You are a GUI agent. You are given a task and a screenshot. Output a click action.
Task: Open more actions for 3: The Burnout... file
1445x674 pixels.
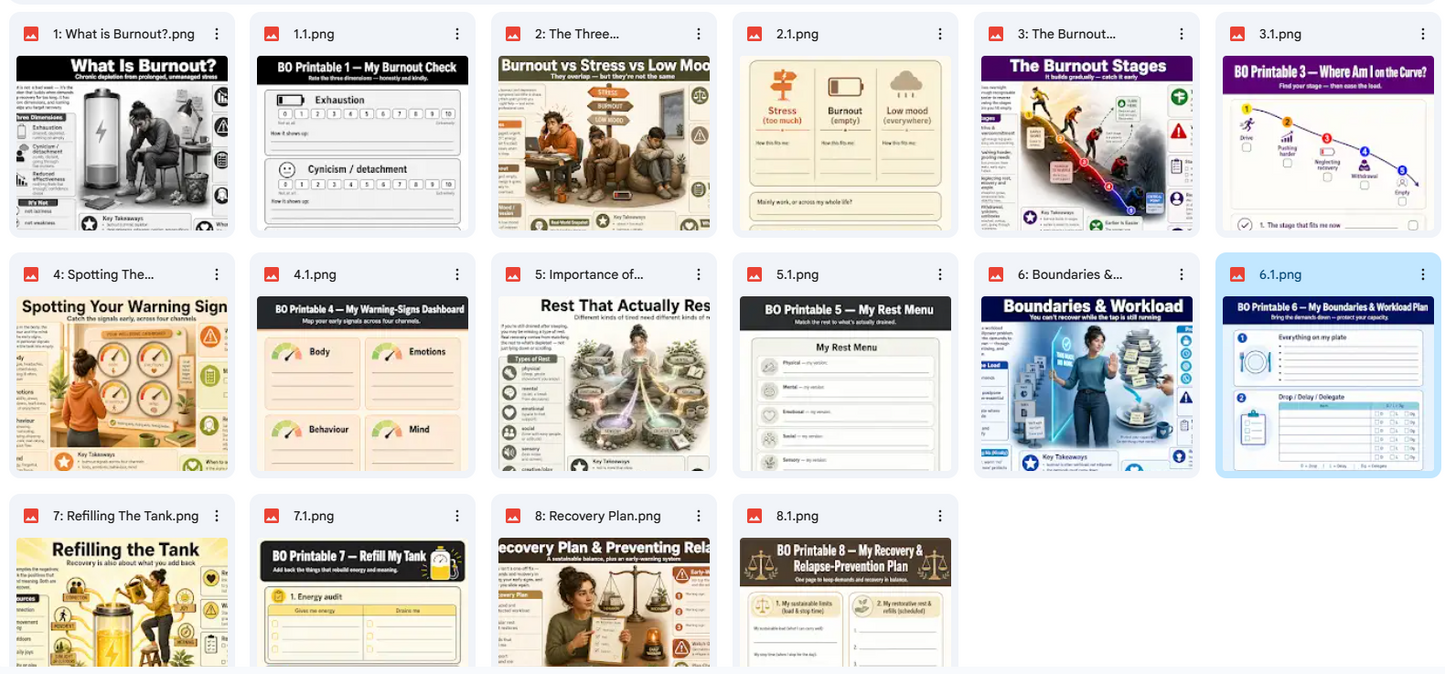coord(1182,34)
